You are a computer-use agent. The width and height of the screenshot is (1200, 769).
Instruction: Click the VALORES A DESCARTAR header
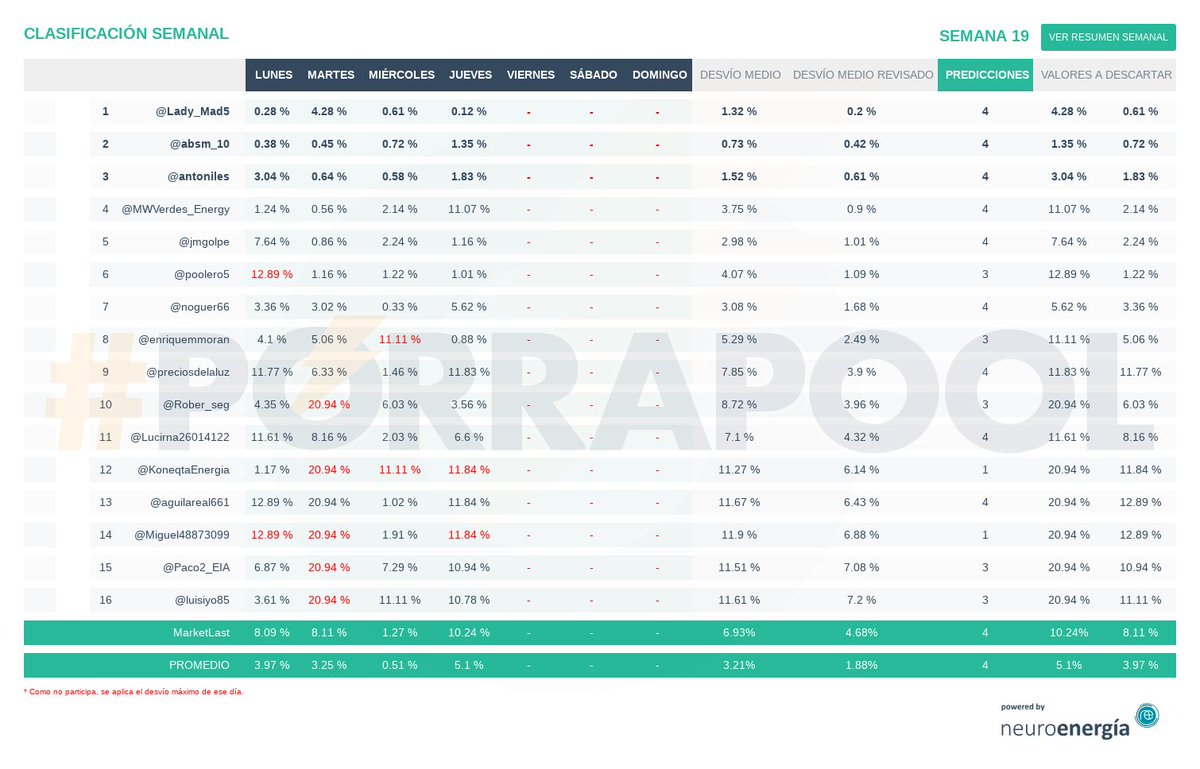coord(1106,75)
